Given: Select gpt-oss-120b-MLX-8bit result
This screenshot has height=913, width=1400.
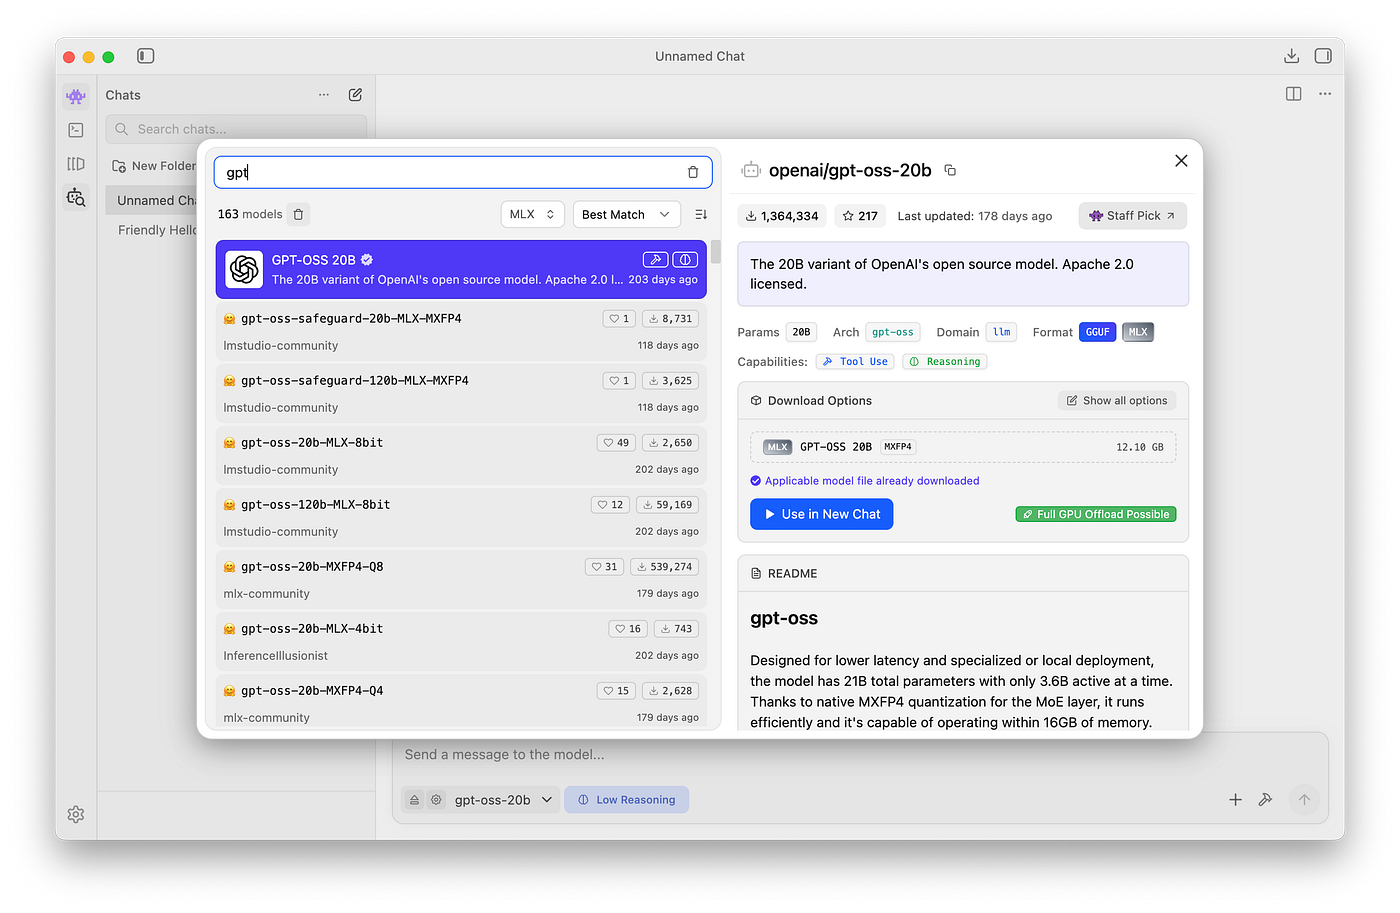Looking at the screenshot, I should click(461, 517).
